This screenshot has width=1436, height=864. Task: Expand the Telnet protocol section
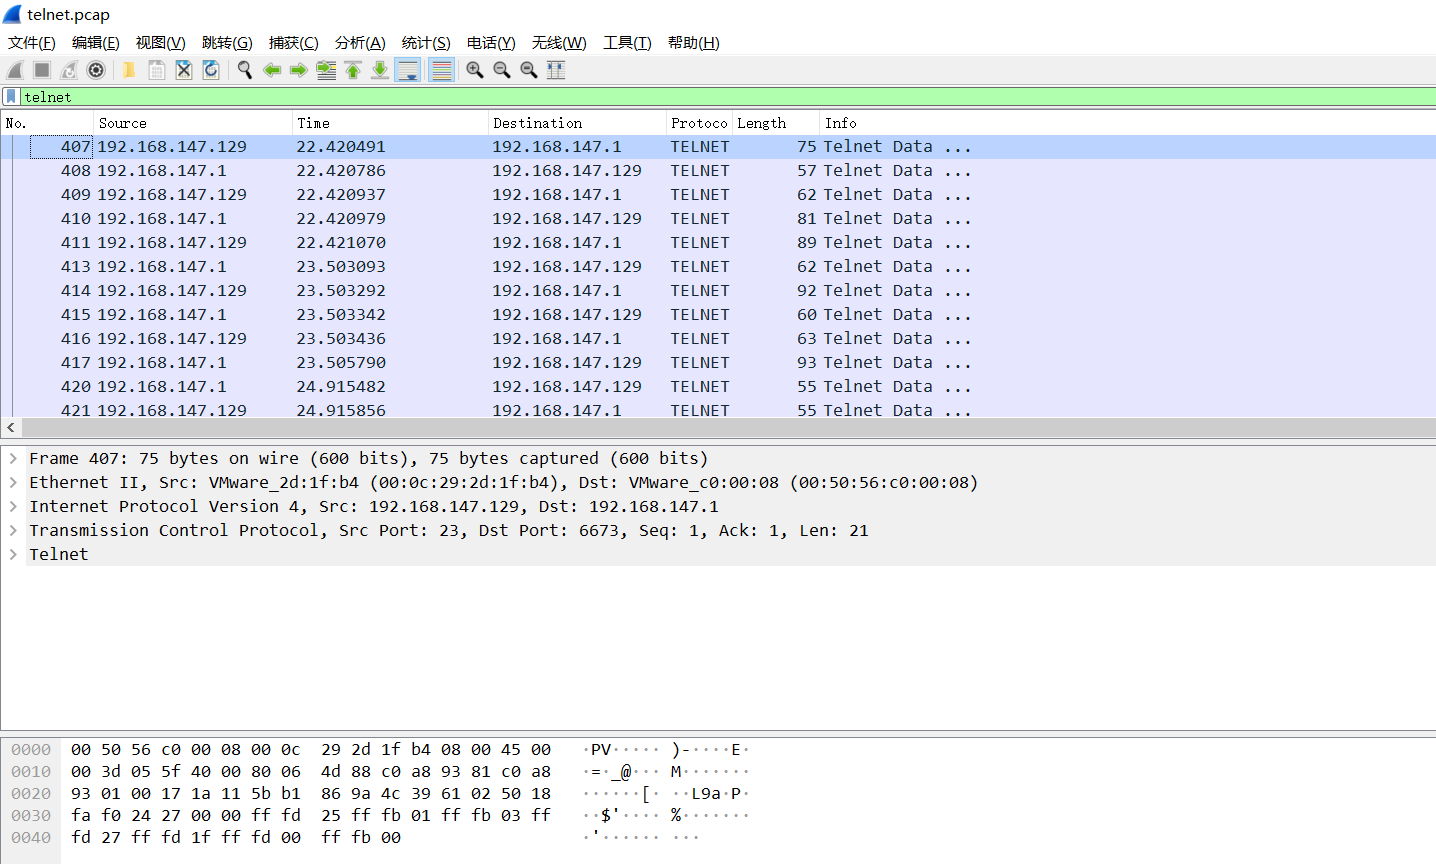tap(13, 554)
